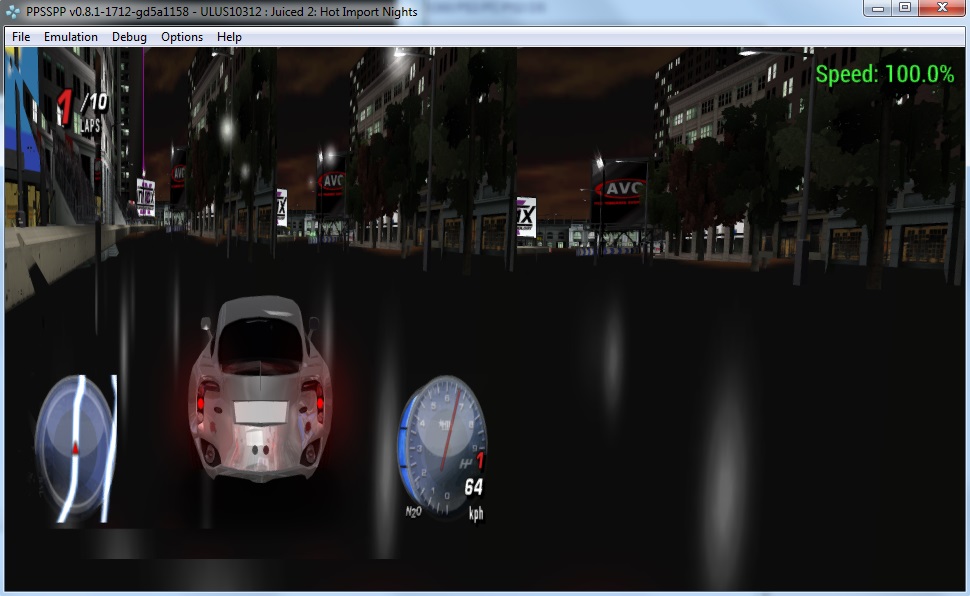Image resolution: width=970 pixels, height=596 pixels.
Task: Click the track minimap gauge
Action: pos(75,448)
